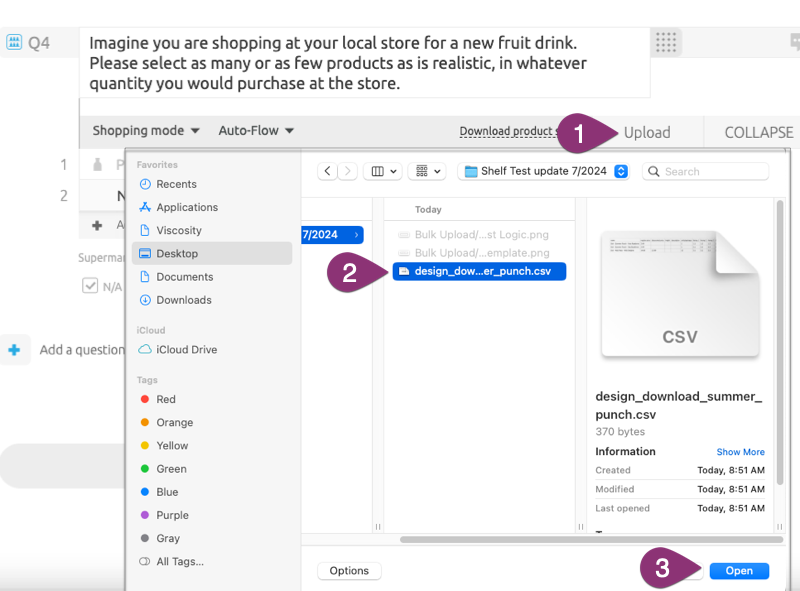Click Open to upload the selected CSV
The image size is (800, 591).
[739, 570]
